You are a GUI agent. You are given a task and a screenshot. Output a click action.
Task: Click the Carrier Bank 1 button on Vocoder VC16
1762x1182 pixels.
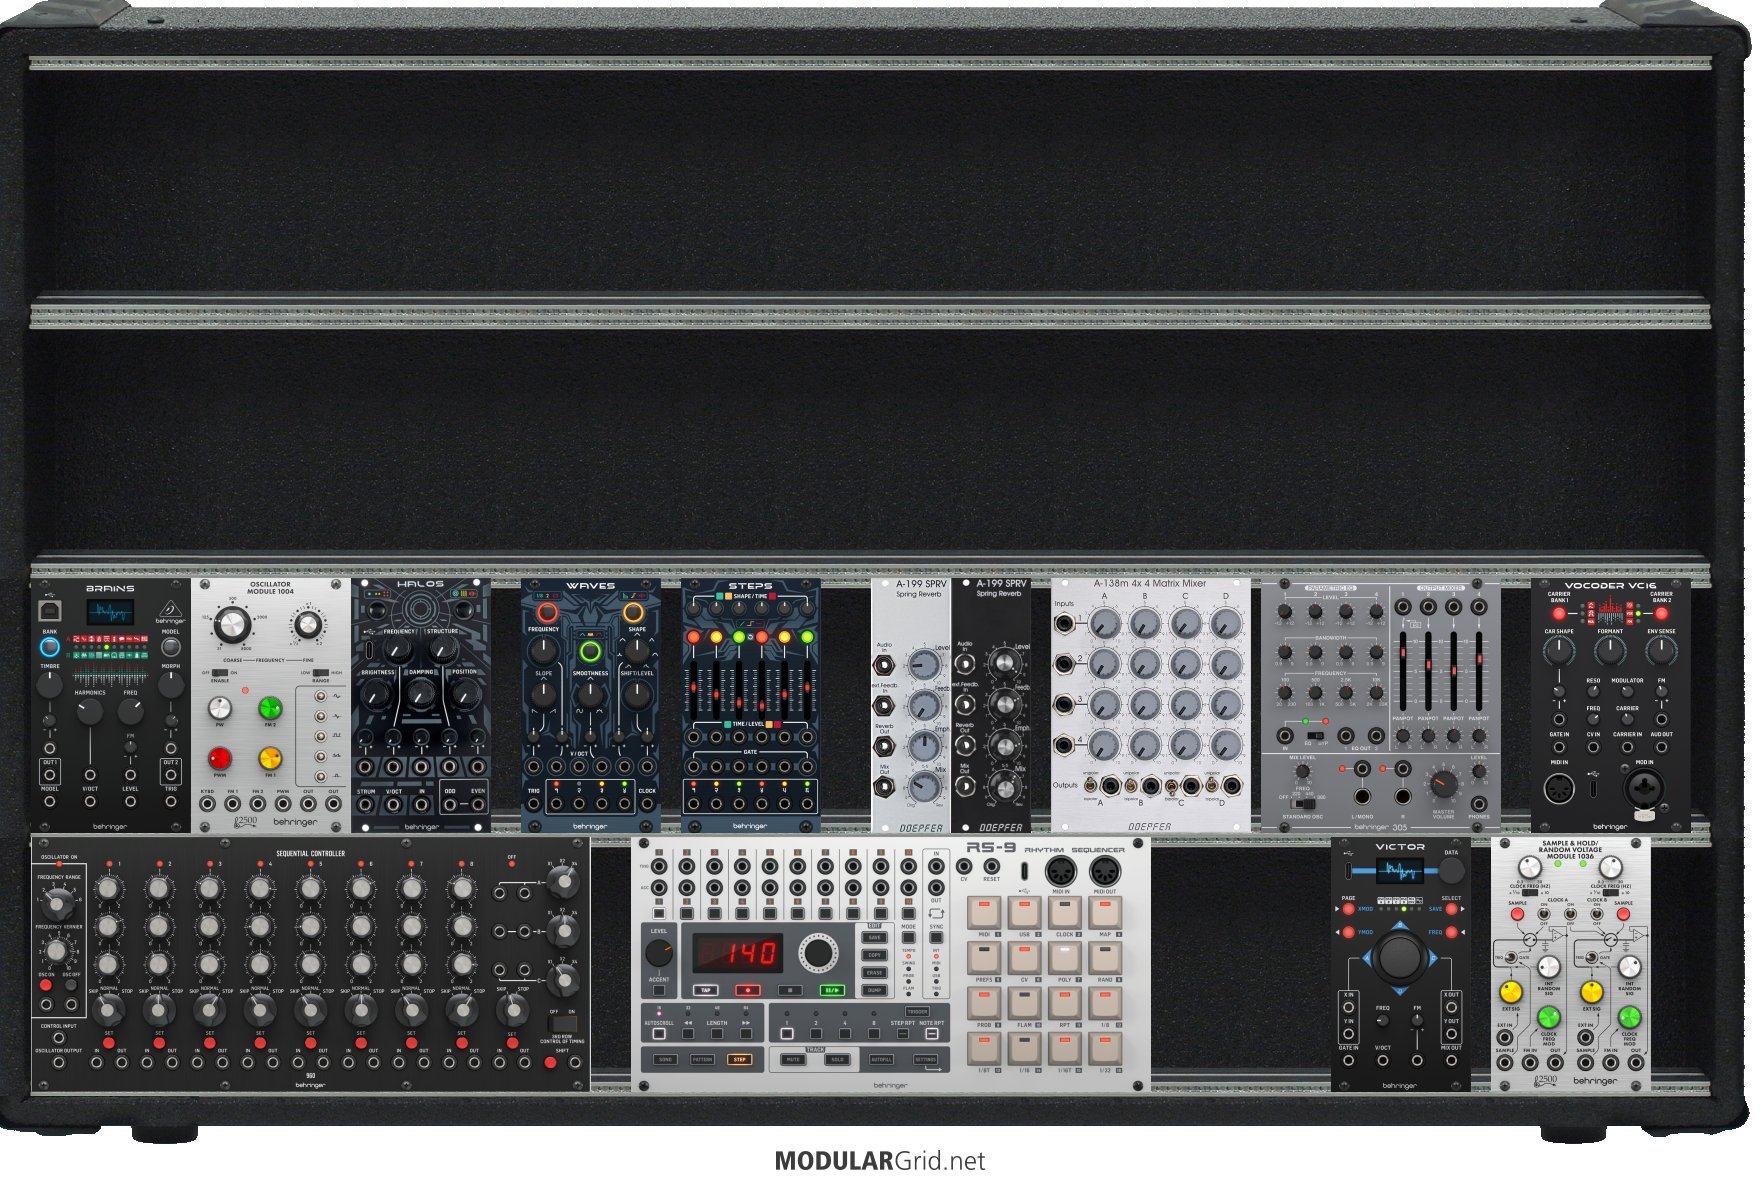1558,612
